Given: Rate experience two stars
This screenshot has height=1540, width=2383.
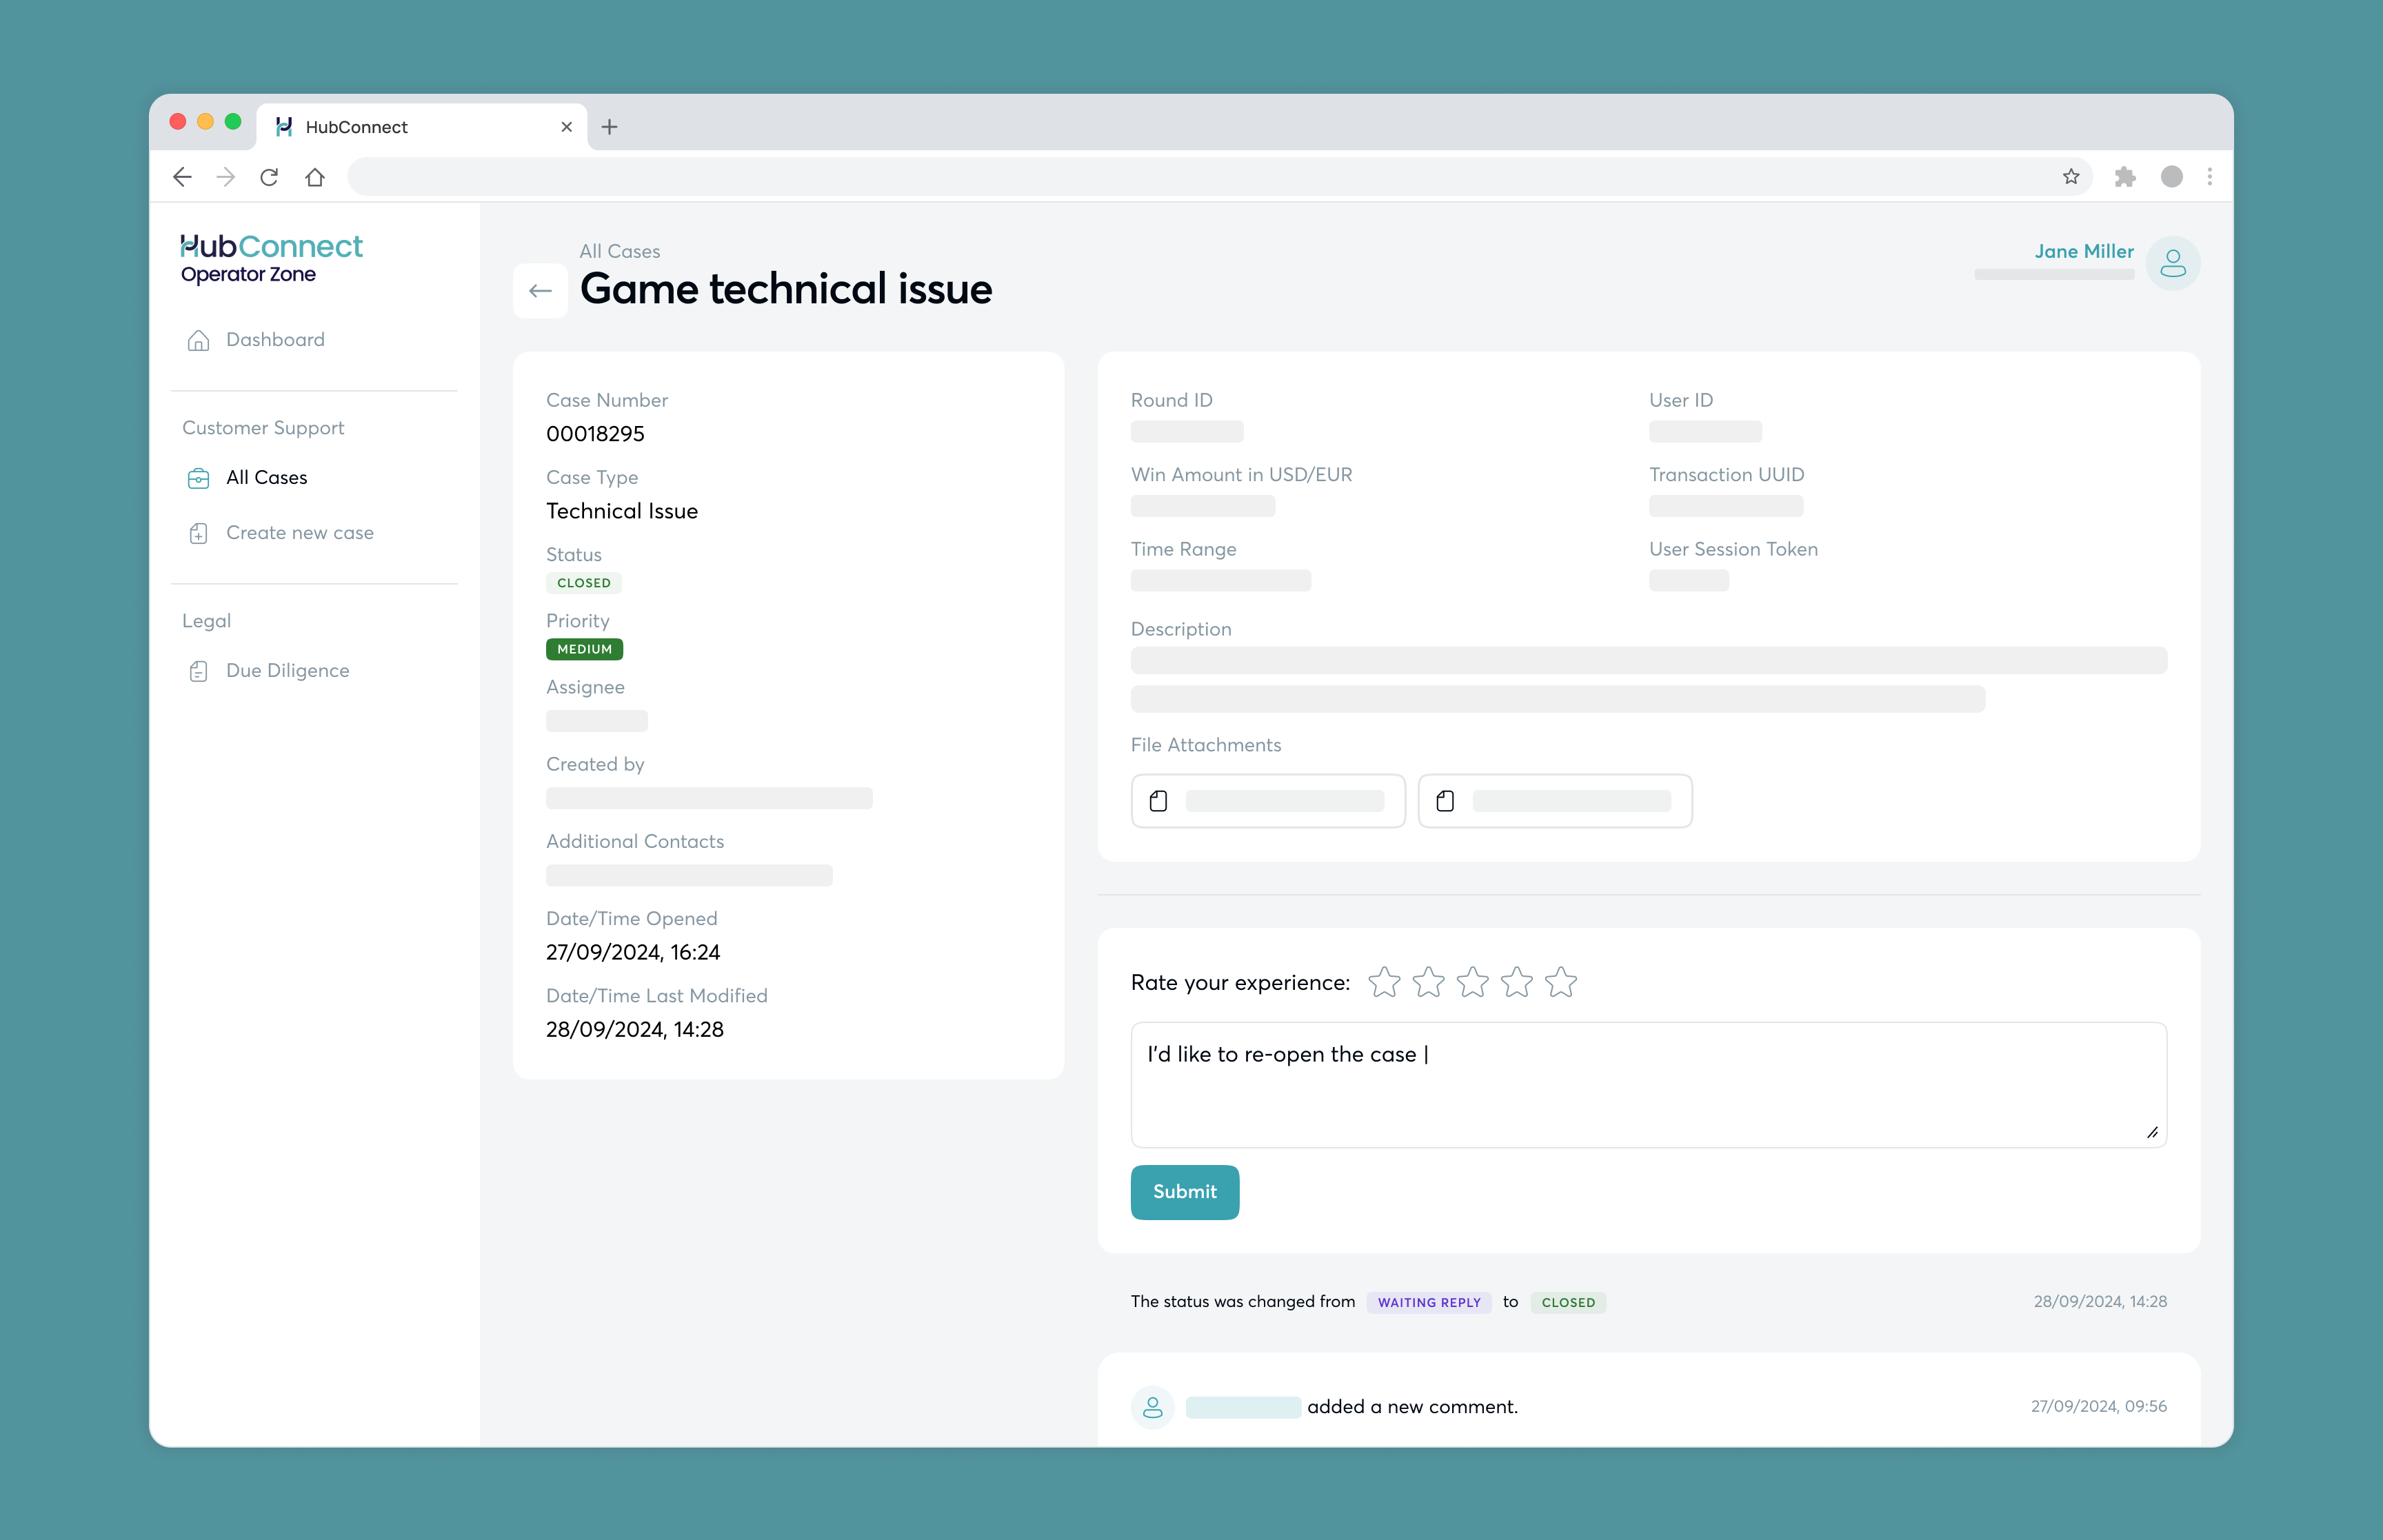Looking at the screenshot, I should click(1428, 982).
